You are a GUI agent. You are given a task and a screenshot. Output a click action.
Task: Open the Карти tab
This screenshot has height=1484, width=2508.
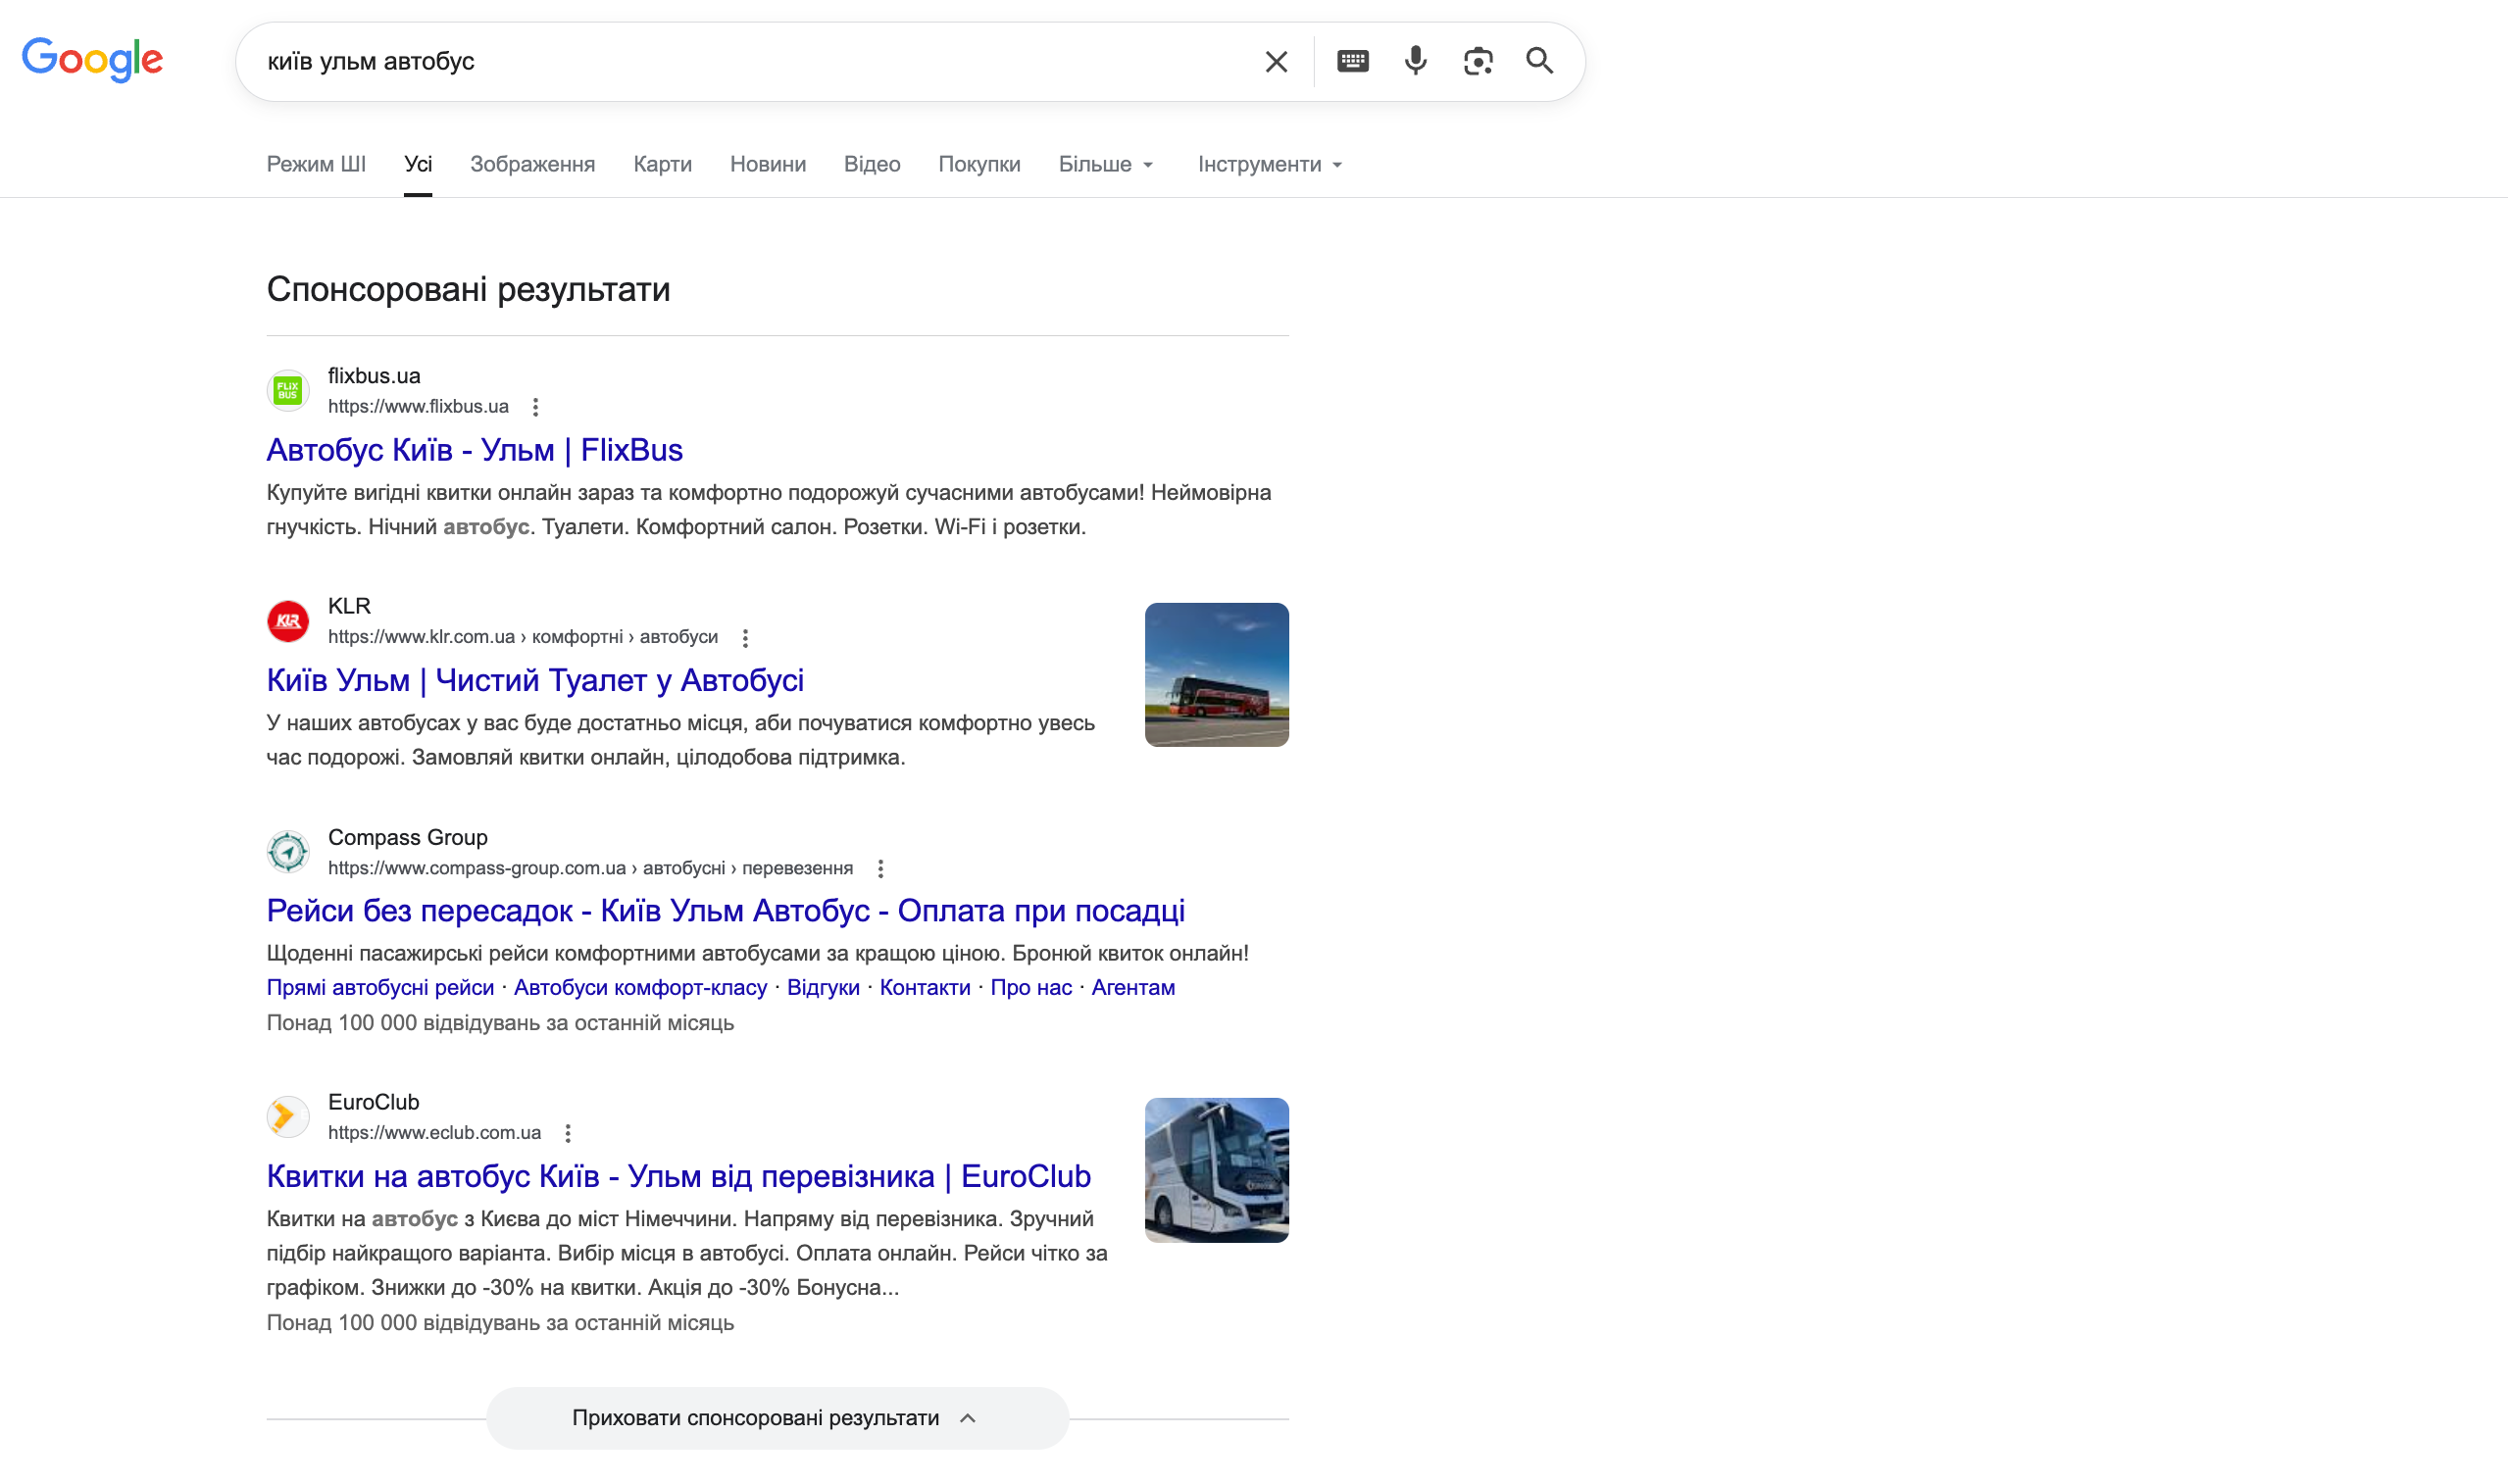point(662,164)
